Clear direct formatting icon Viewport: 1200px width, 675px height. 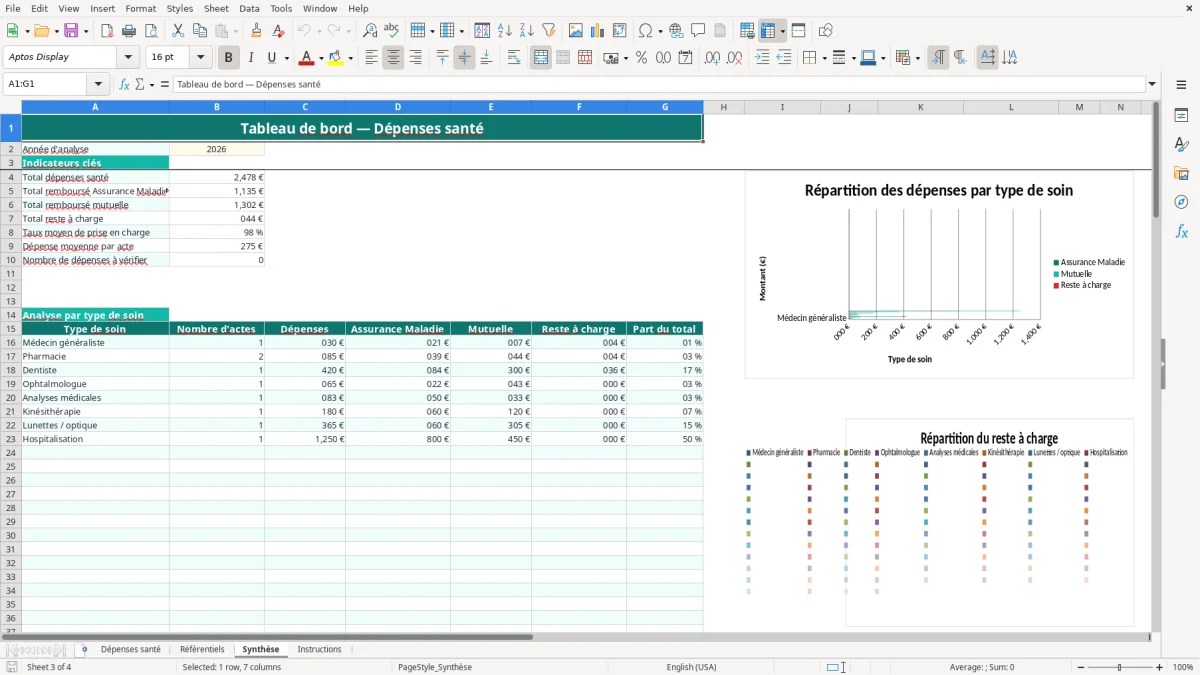[279, 31]
